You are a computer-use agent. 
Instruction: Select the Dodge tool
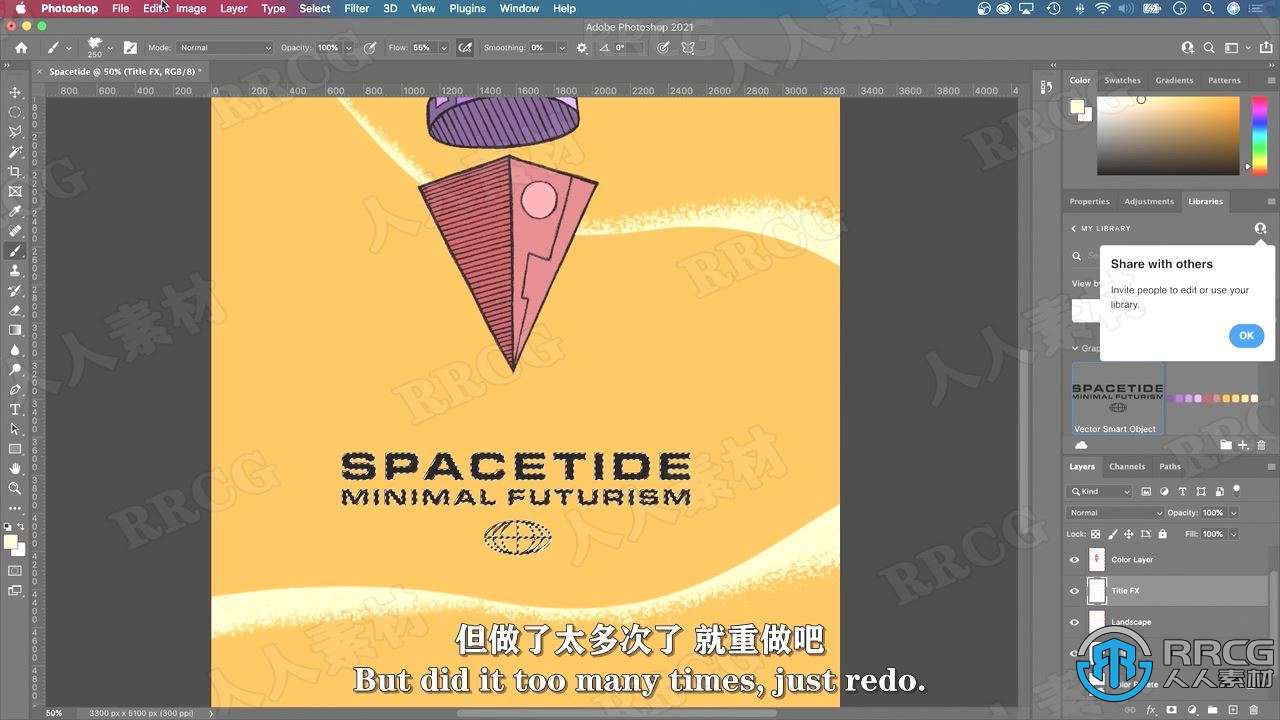[15, 369]
